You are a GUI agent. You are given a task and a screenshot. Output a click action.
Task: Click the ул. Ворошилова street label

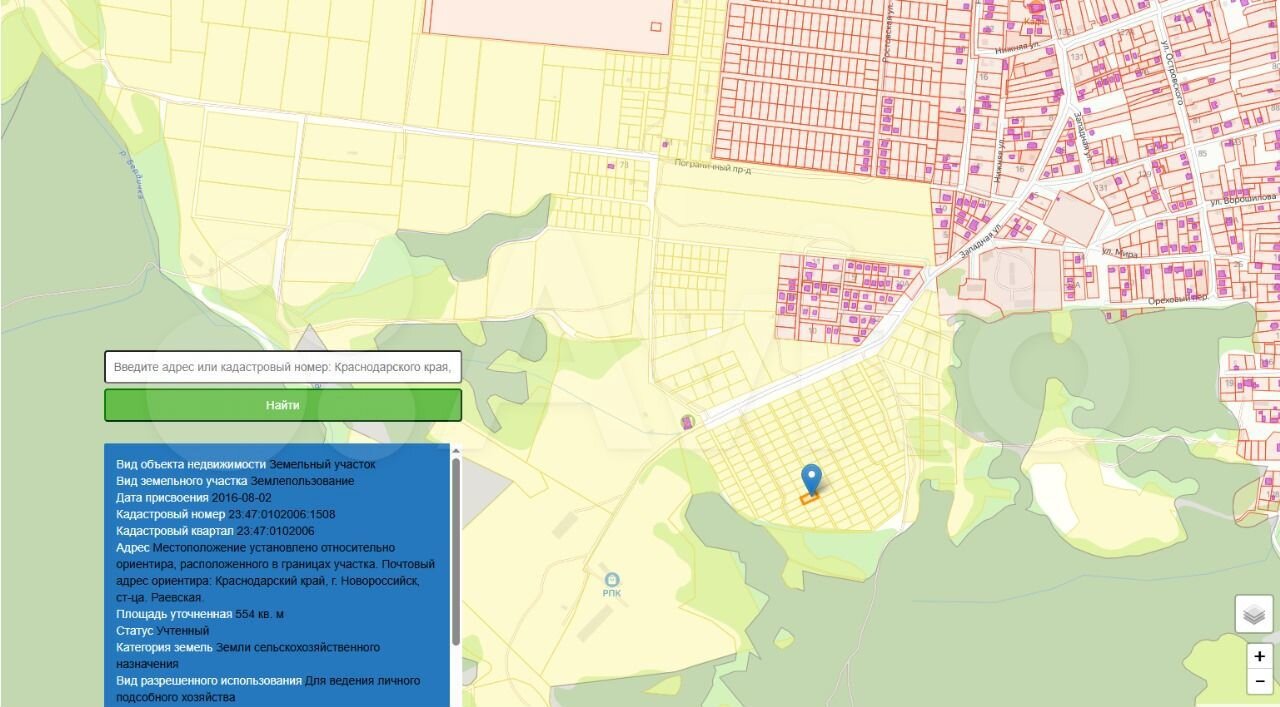[1243, 199]
